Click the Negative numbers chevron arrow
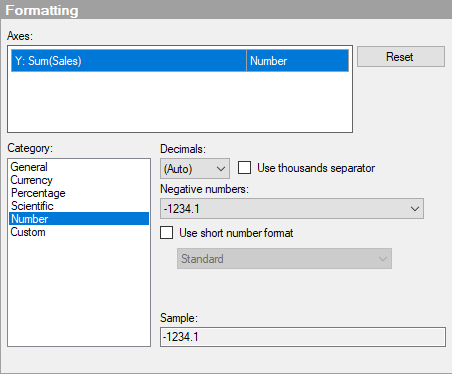The image size is (452, 374). point(415,209)
